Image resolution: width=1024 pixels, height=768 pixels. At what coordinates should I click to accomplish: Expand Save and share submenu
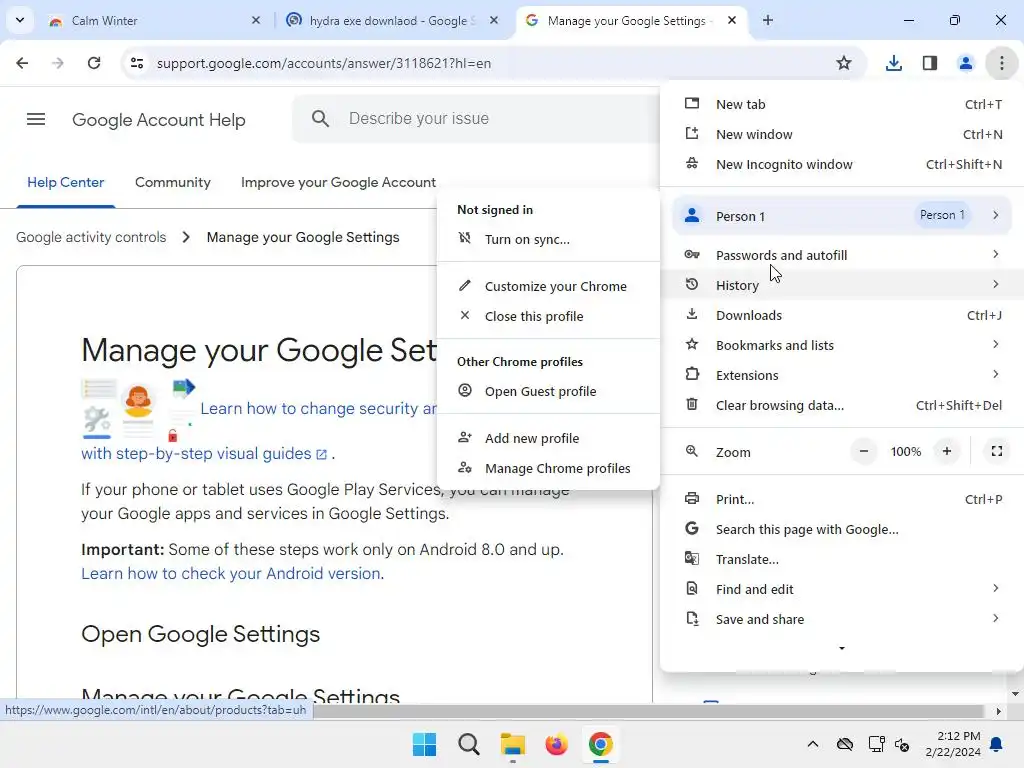pyautogui.click(x=842, y=619)
